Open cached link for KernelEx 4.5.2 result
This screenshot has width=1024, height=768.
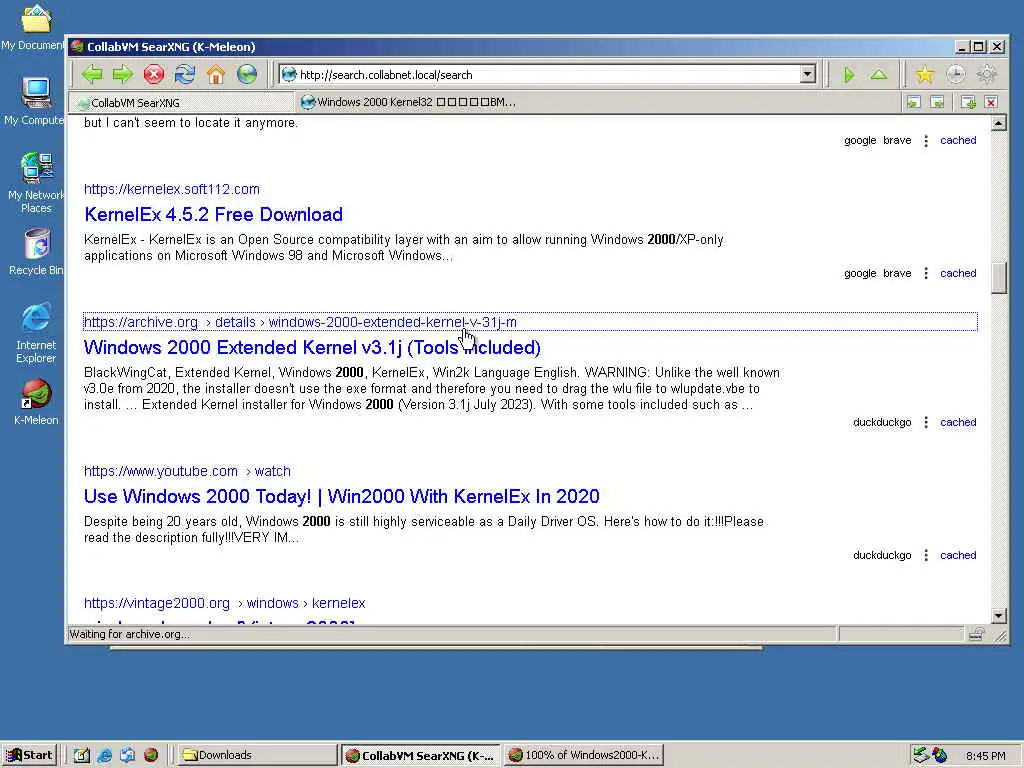click(957, 273)
